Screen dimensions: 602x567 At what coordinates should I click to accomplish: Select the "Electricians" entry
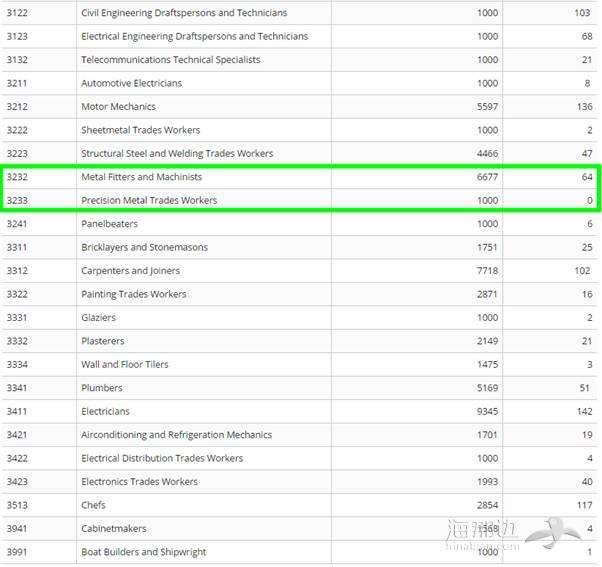coord(106,411)
